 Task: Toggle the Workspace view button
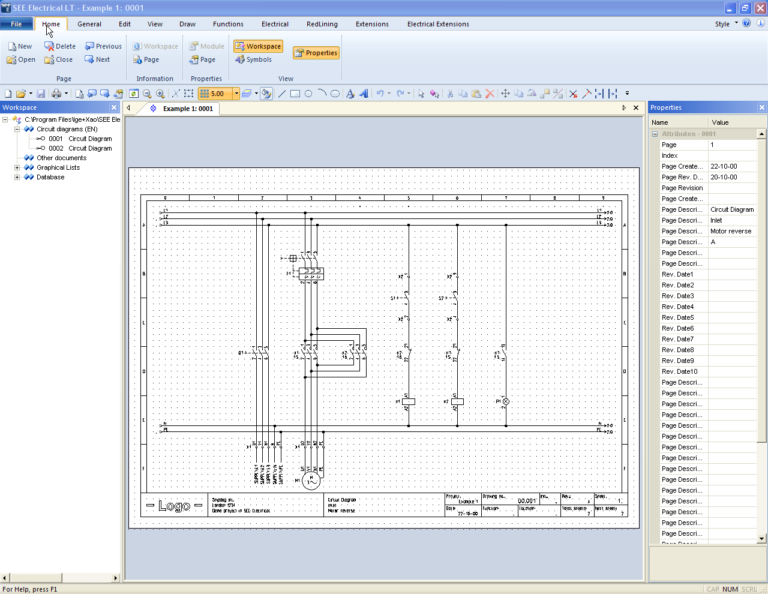[x=258, y=46]
